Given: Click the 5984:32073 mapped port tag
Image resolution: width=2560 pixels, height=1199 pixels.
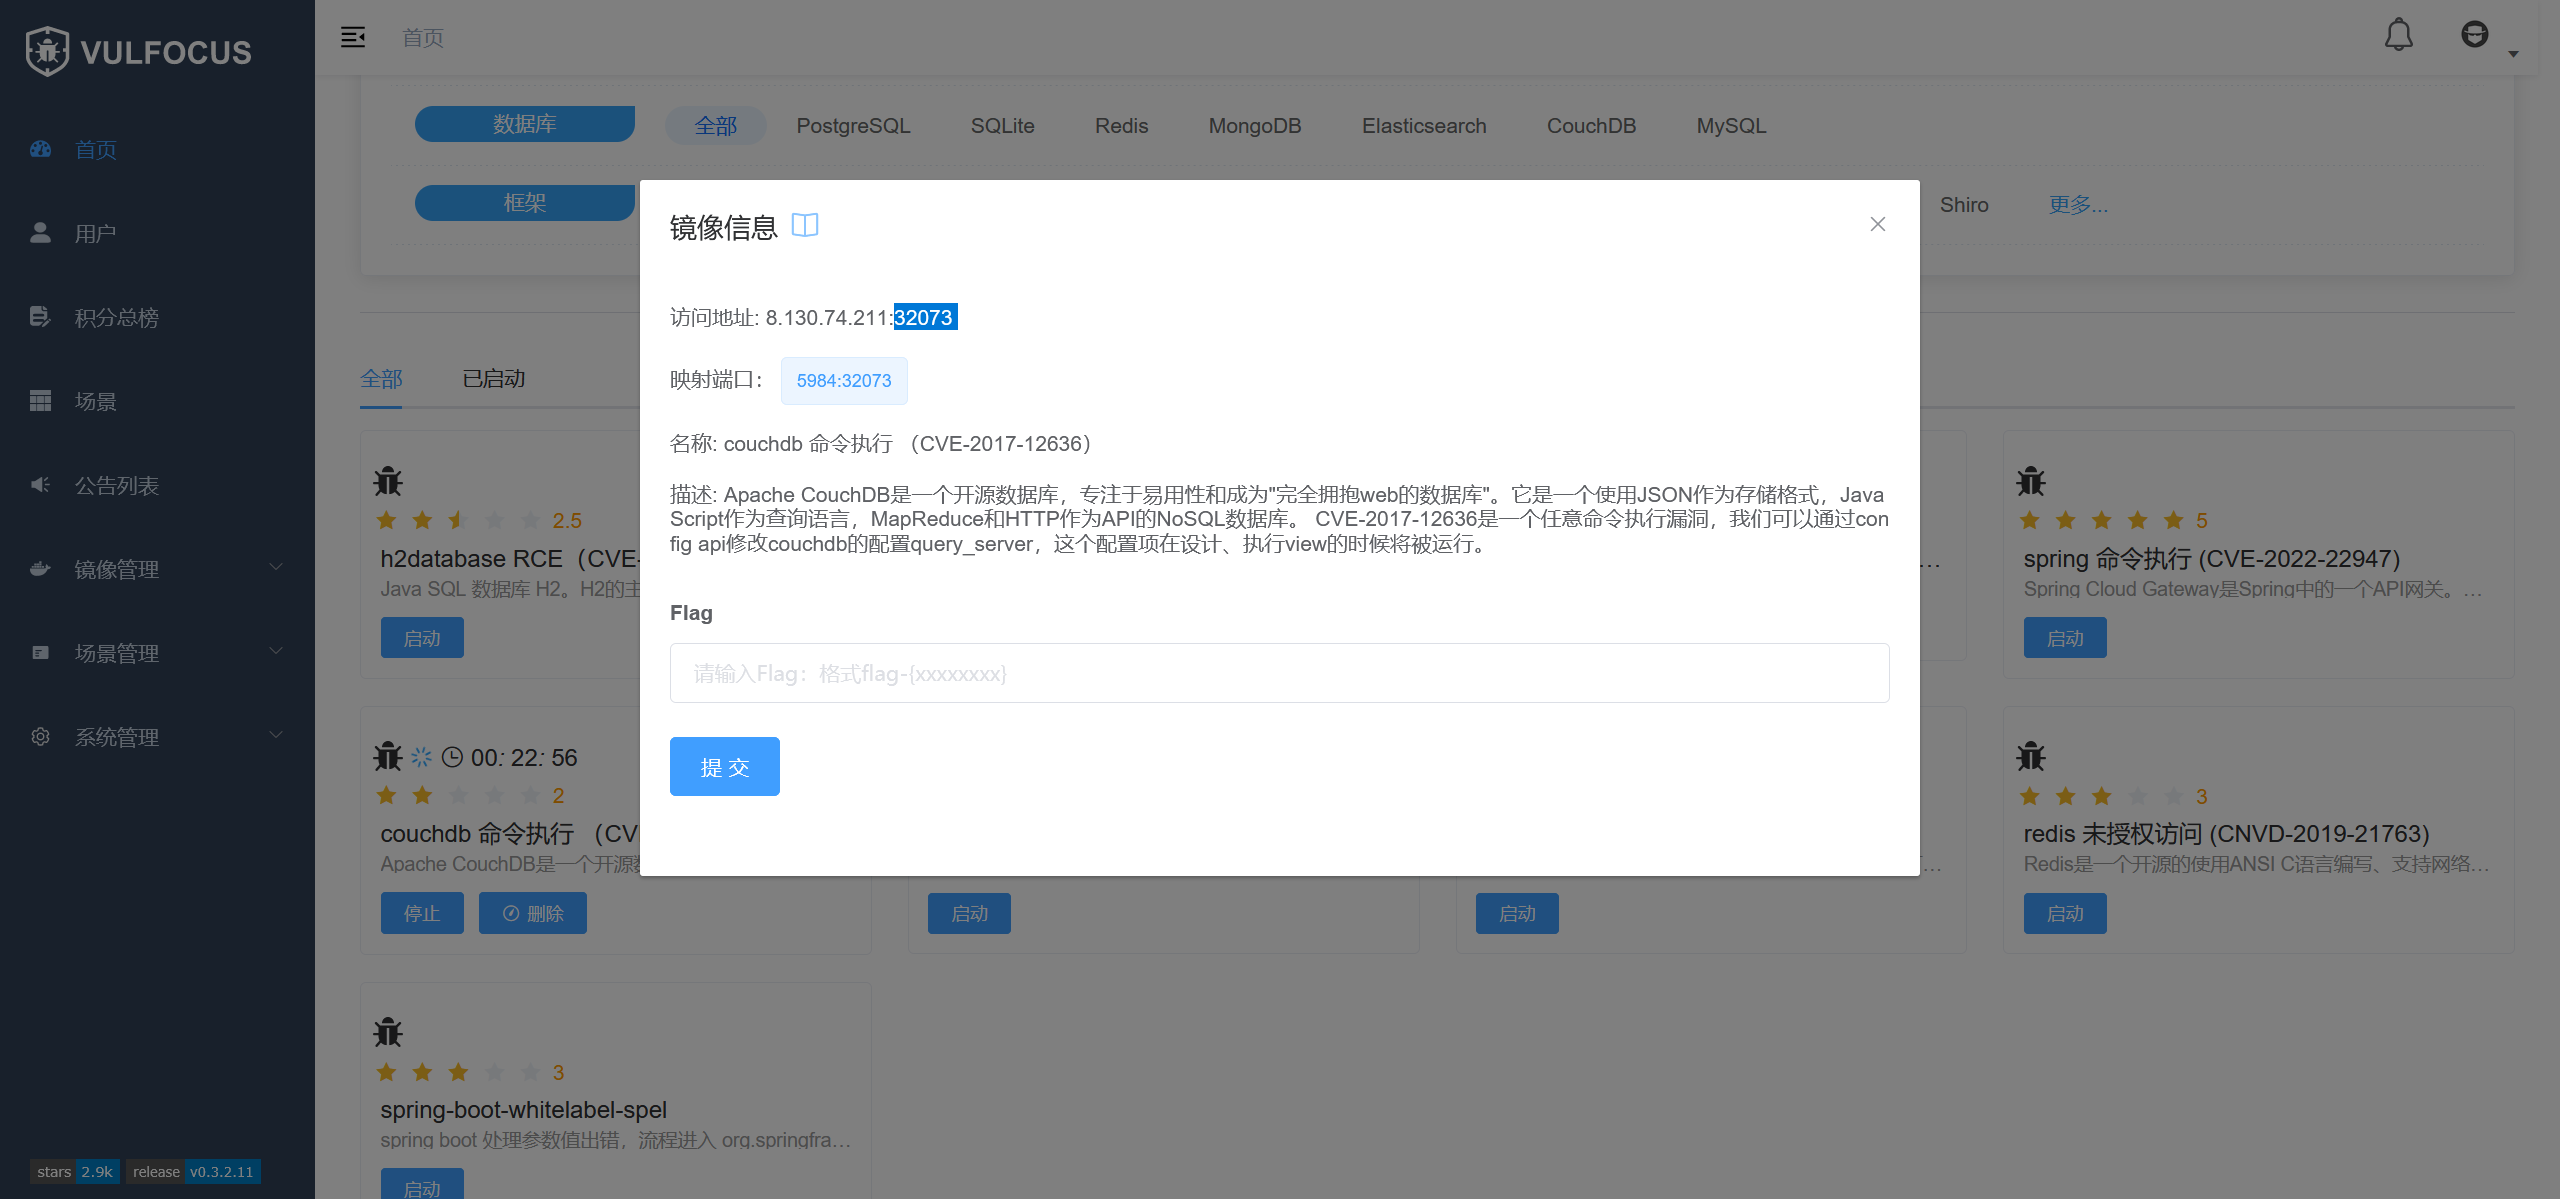Looking at the screenshot, I should tap(843, 381).
